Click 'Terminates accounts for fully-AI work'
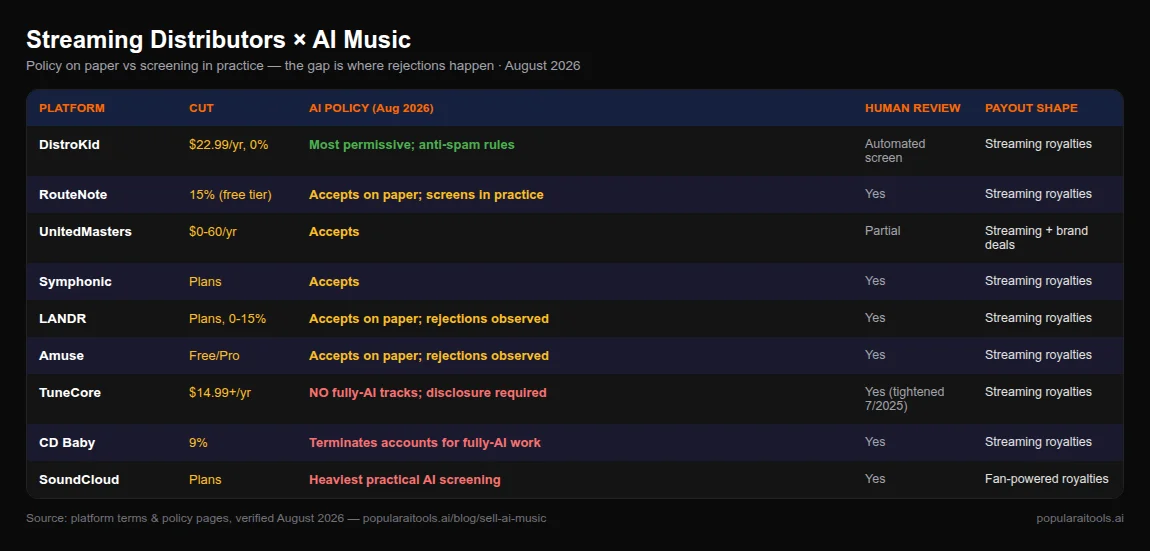Image resolution: width=1150 pixels, height=551 pixels. coord(425,442)
